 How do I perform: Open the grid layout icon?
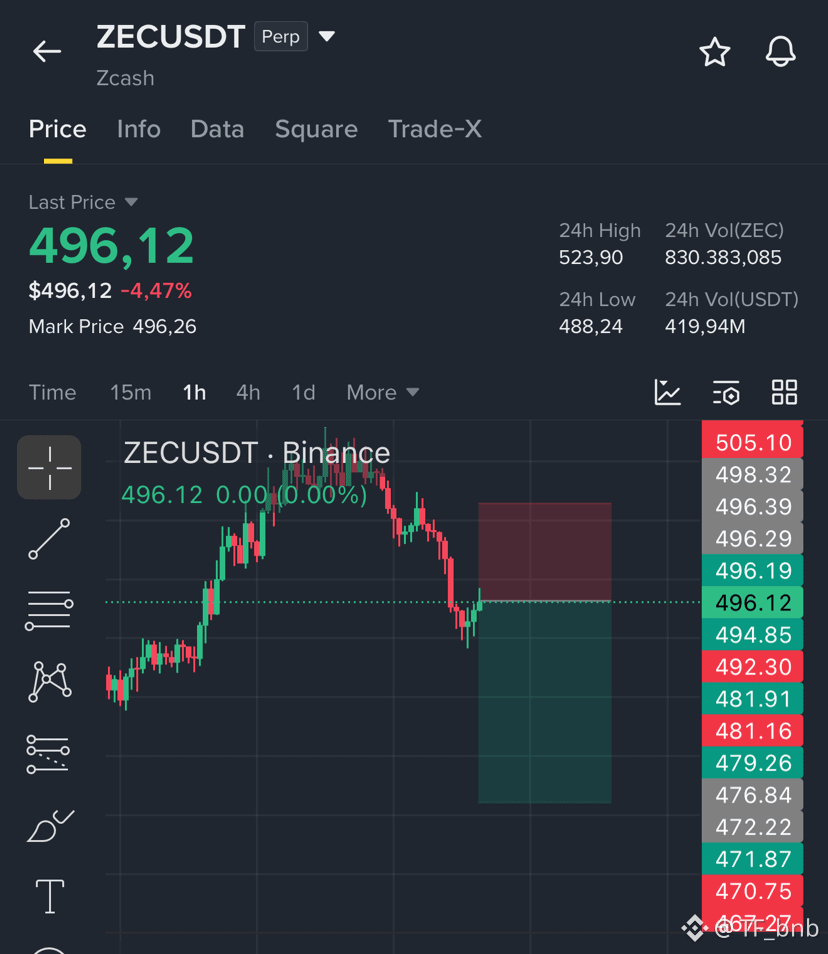(x=784, y=392)
